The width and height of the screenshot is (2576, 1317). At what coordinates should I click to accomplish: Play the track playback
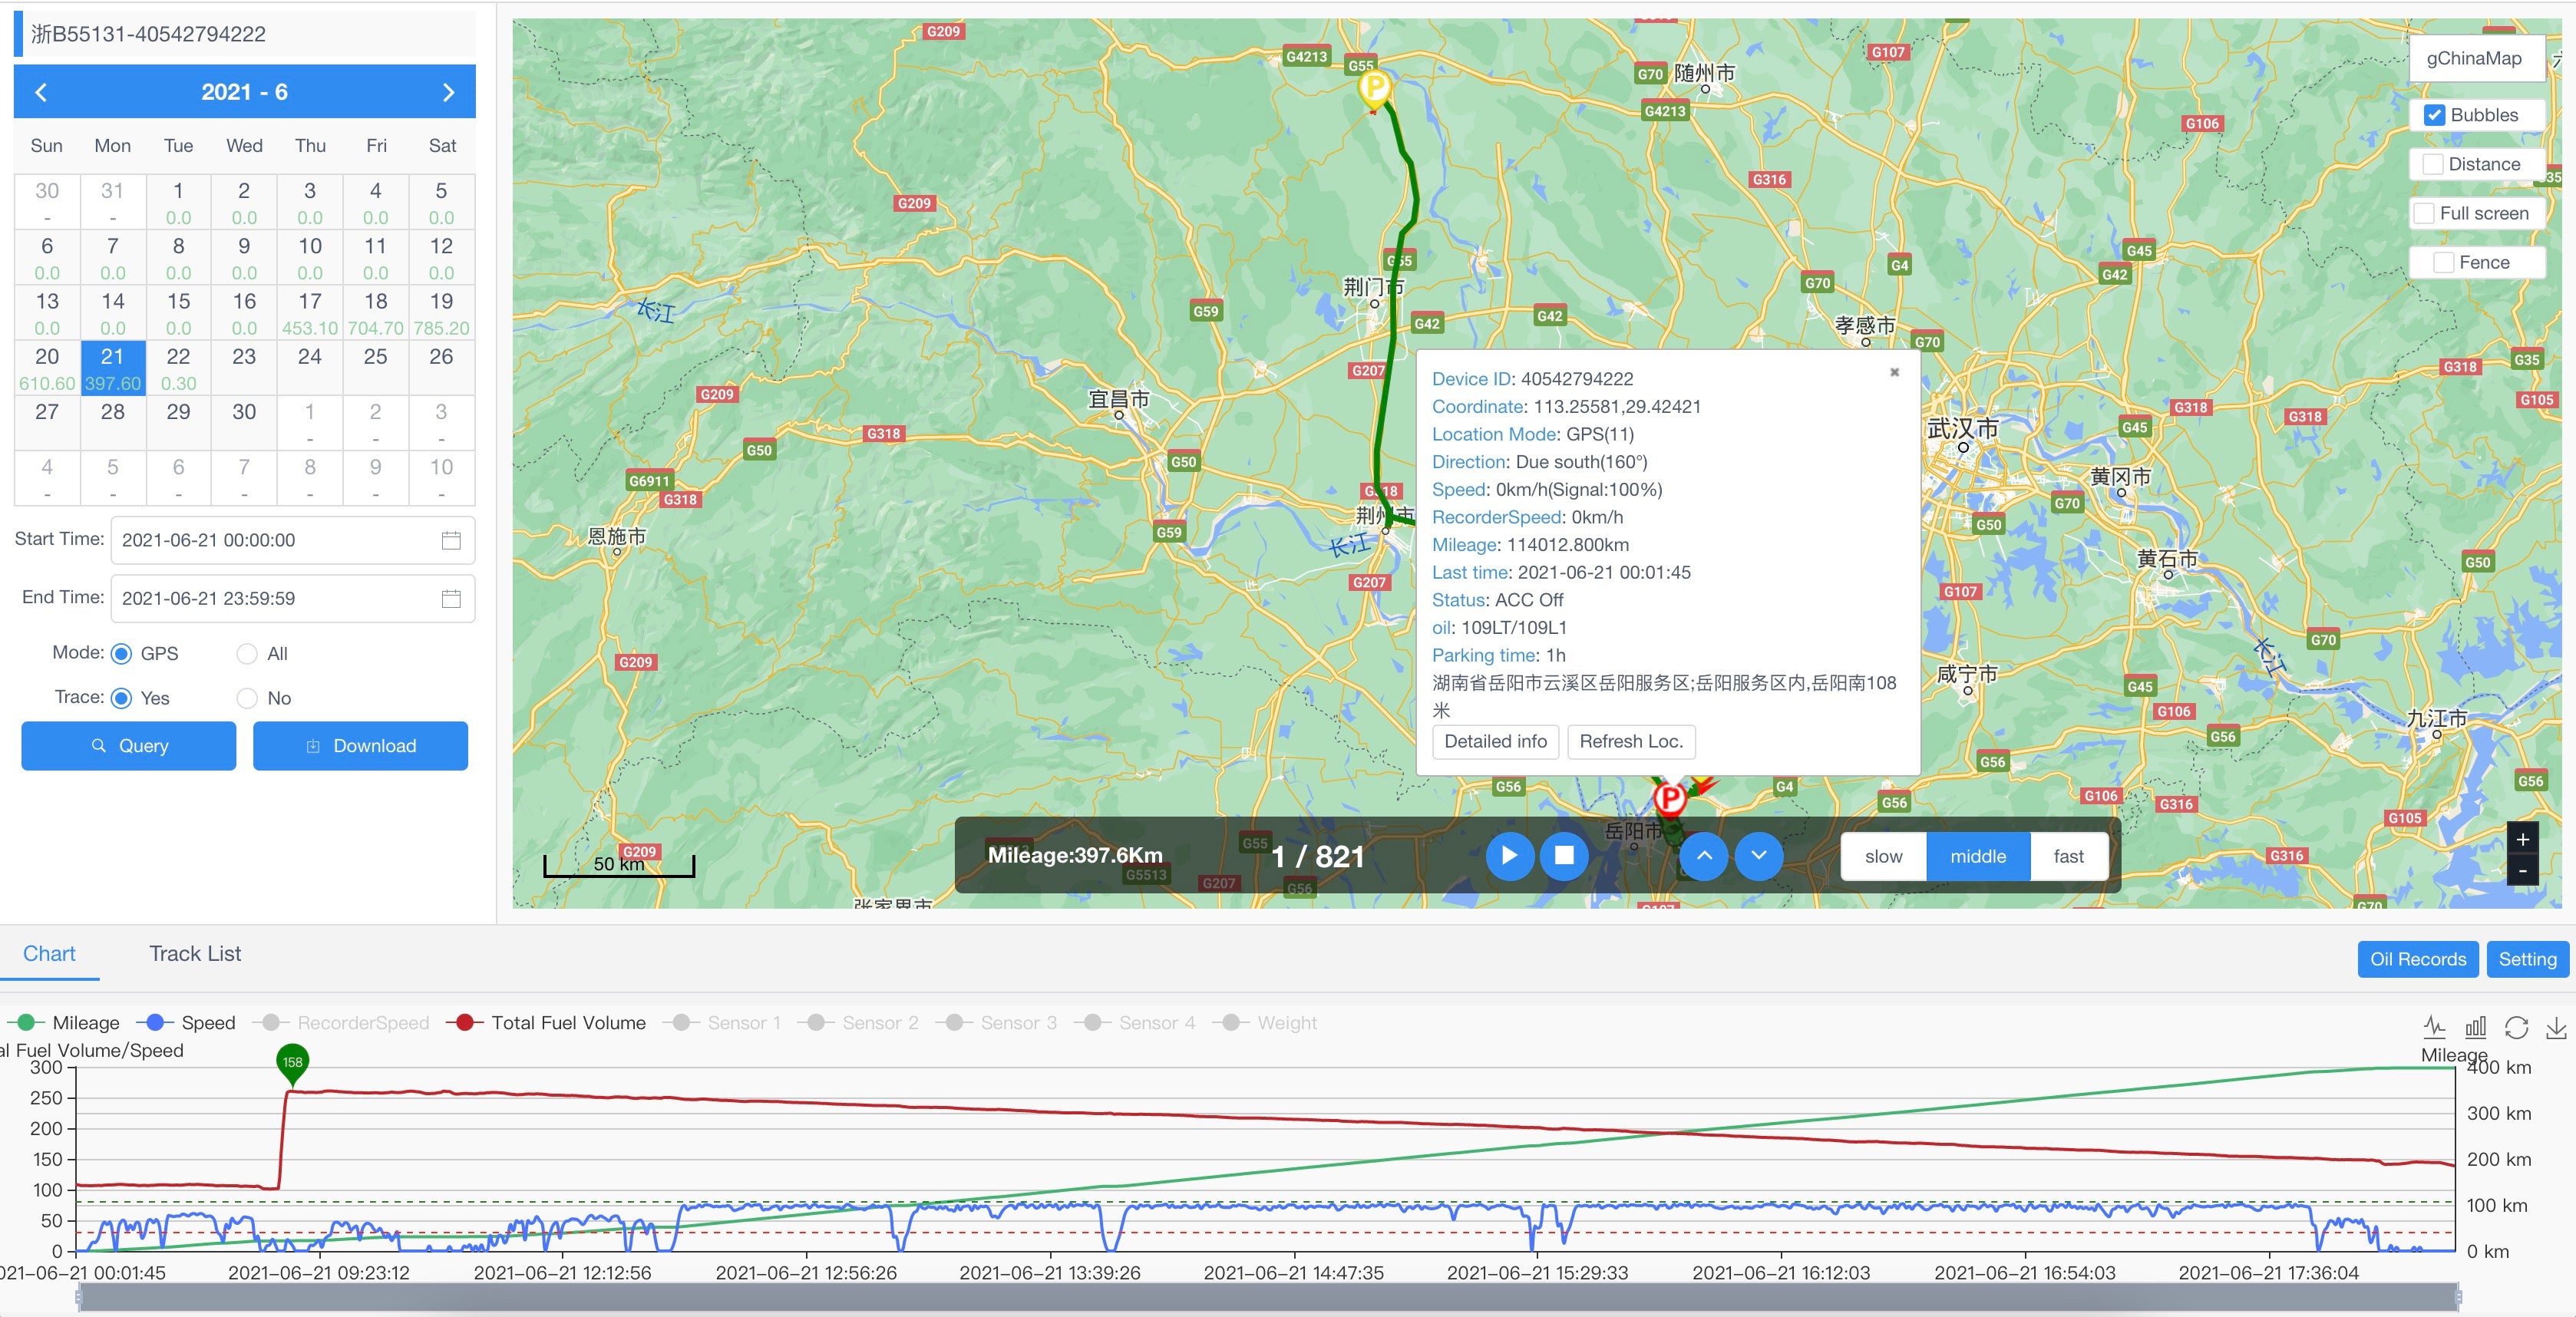[1510, 856]
